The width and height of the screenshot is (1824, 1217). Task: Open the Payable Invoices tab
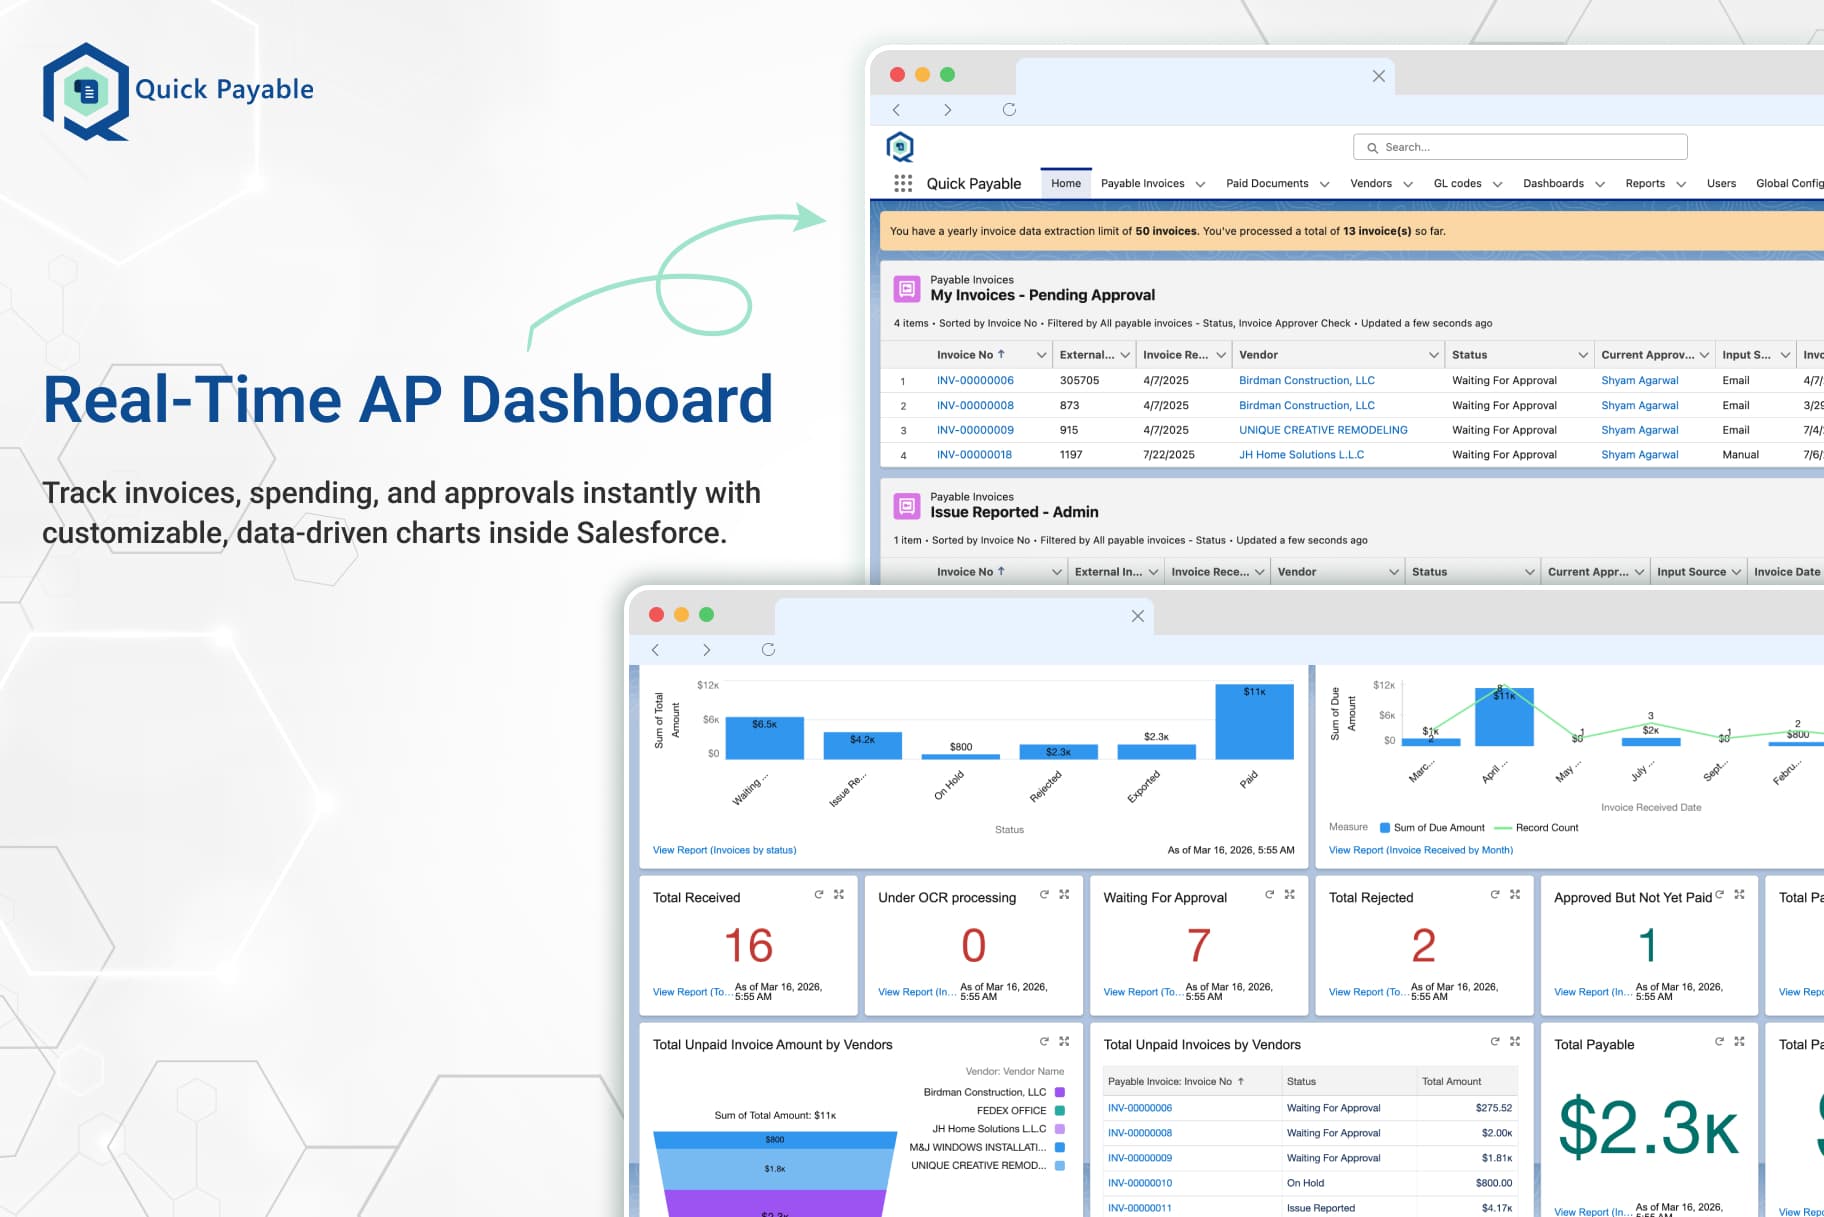coord(1142,183)
